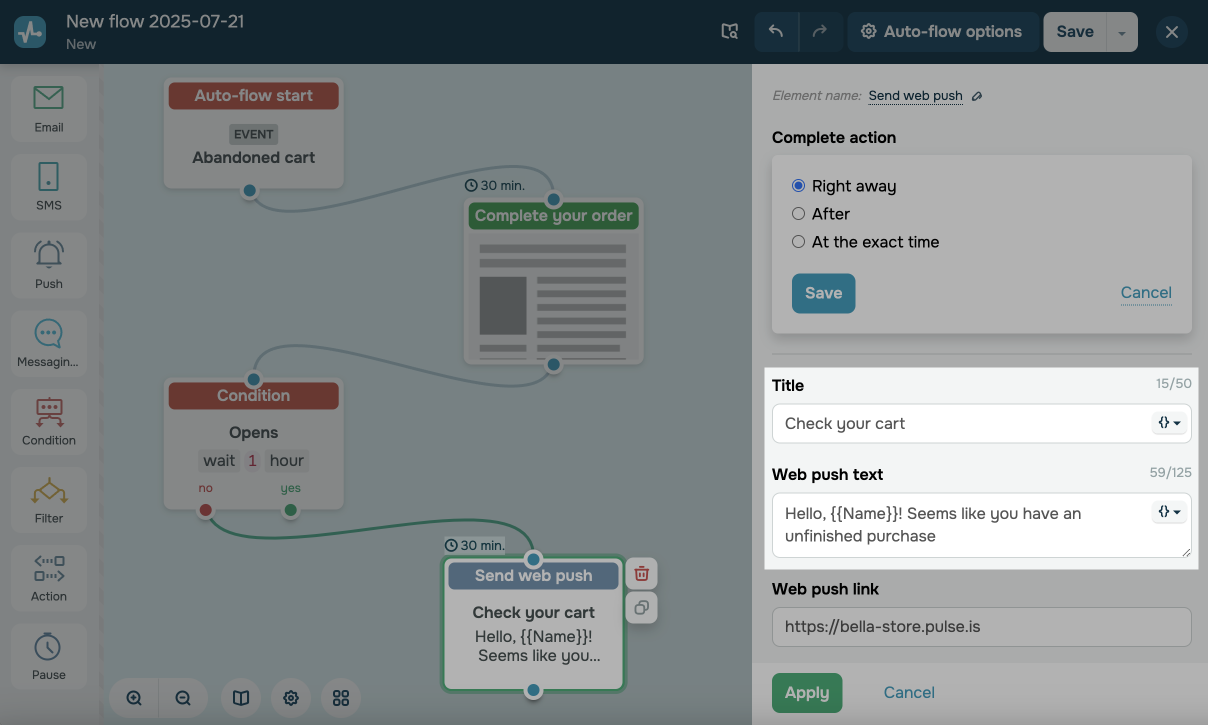
Task: Expand variables dropdown in Web push text
Action: [x=1169, y=512]
